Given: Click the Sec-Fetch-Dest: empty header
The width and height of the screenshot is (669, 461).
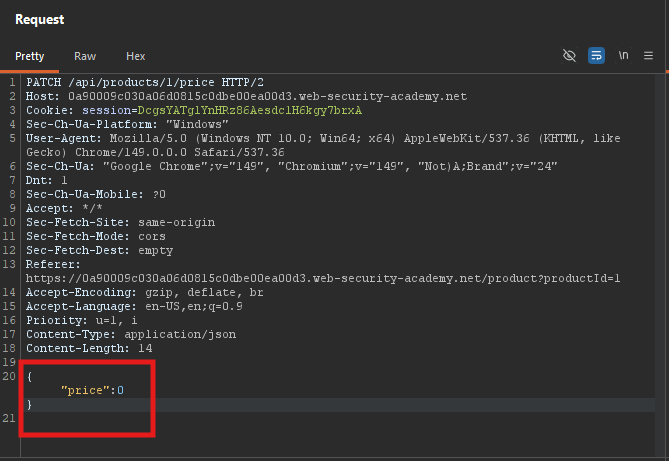Looking at the screenshot, I should (x=99, y=250).
